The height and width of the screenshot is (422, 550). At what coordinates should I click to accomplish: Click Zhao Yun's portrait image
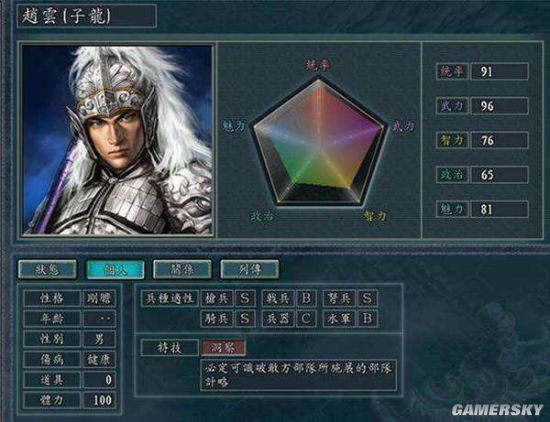(x=117, y=140)
